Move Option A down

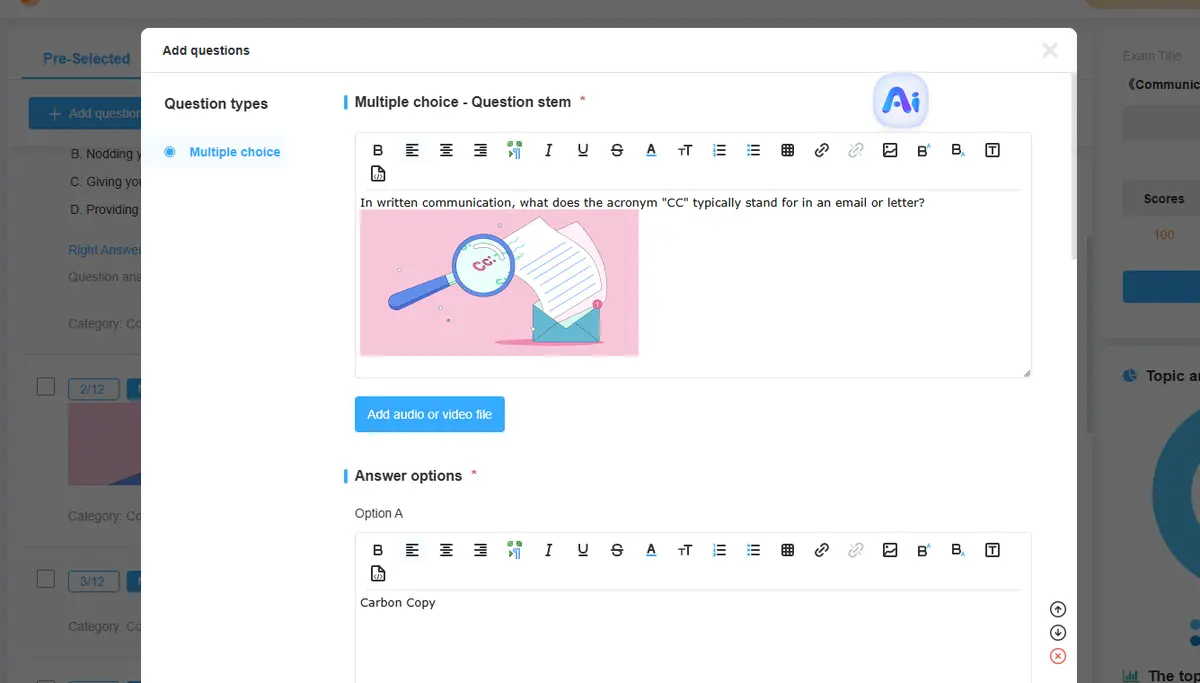(x=1058, y=633)
